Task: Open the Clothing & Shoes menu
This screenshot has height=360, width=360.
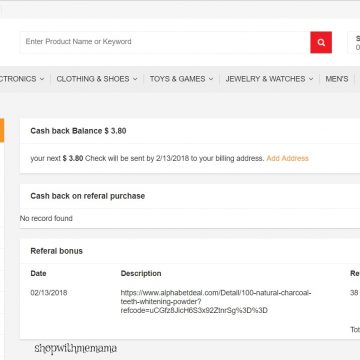Action: [97, 79]
